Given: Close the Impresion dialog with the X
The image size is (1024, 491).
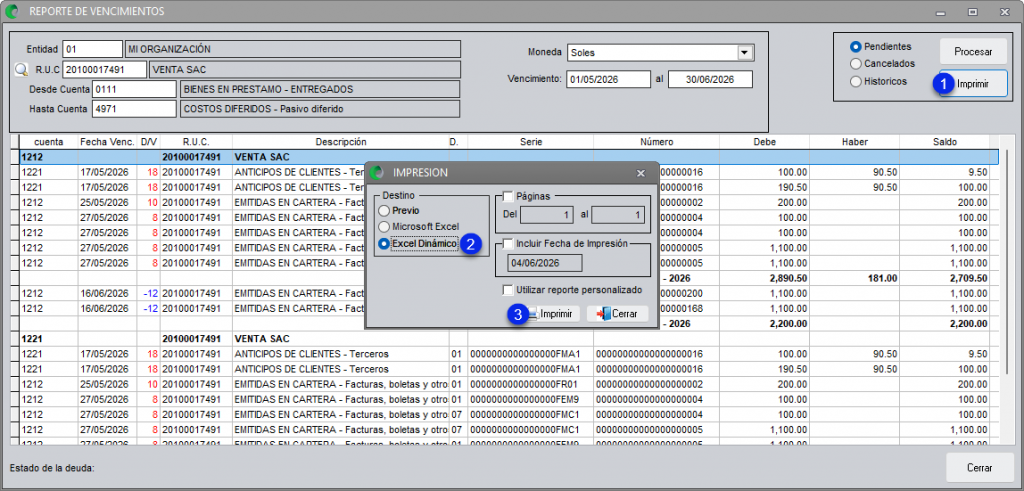Looking at the screenshot, I should click(x=641, y=173).
